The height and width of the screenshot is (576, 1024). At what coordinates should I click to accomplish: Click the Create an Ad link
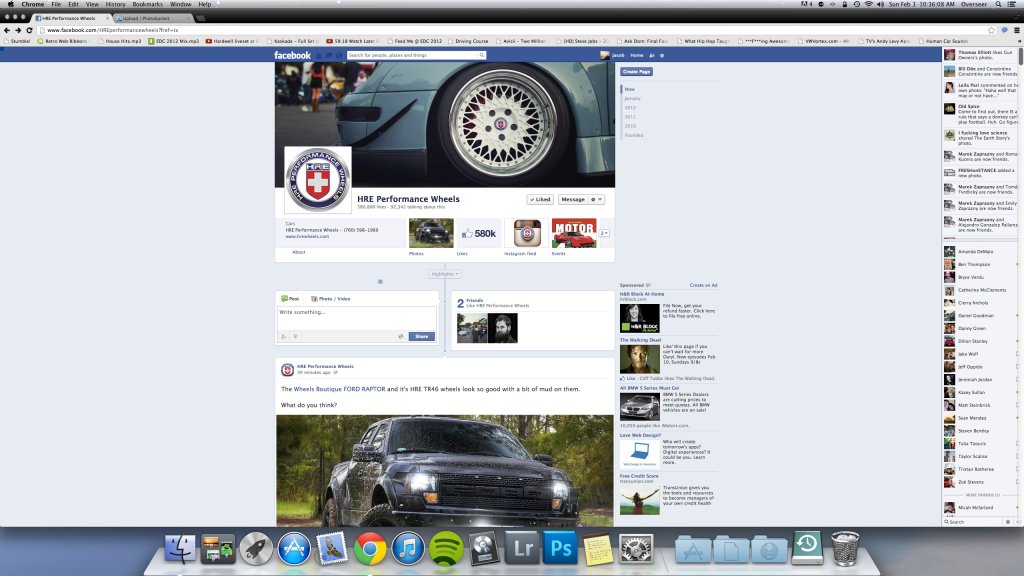click(x=703, y=285)
